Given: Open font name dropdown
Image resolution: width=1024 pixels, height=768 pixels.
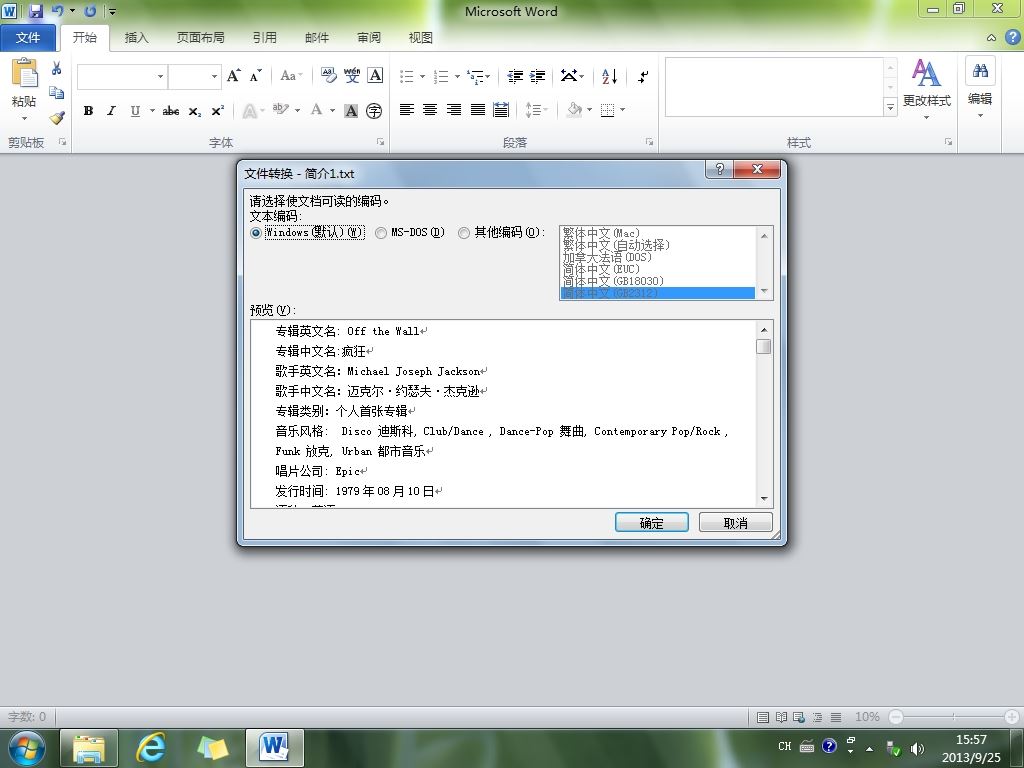Looking at the screenshot, I should click(160, 76).
